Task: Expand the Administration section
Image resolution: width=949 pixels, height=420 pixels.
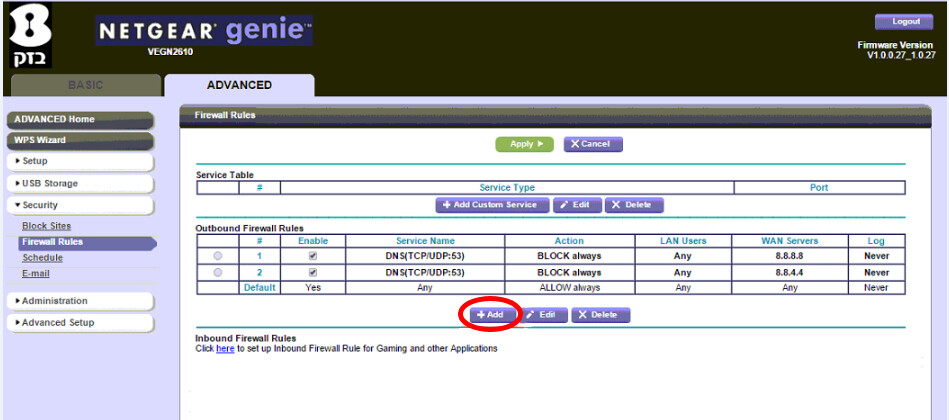Action: pyautogui.click(x=80, y=301)
